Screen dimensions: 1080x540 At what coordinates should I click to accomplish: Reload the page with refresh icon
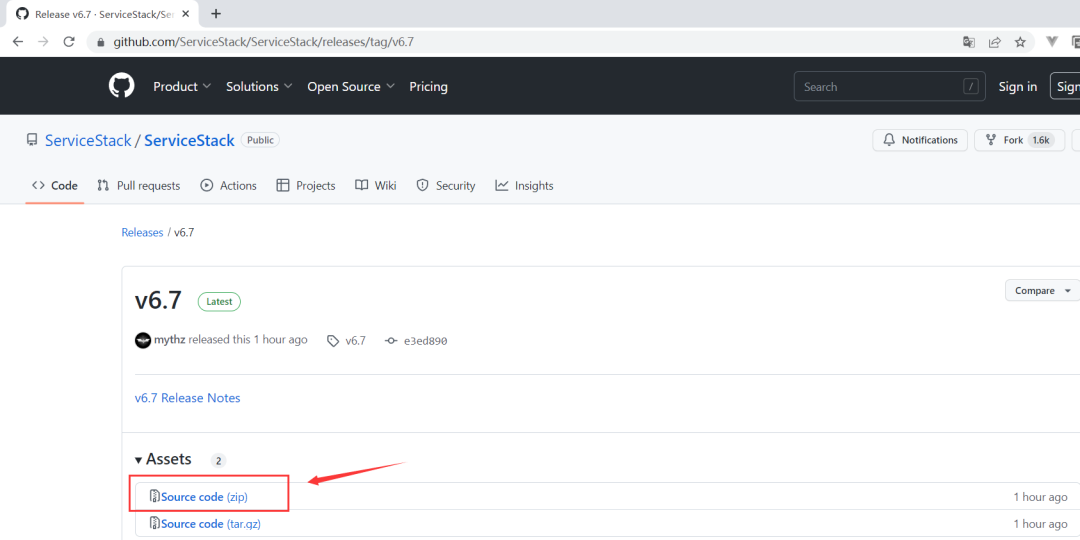click(x=69, y=42)
